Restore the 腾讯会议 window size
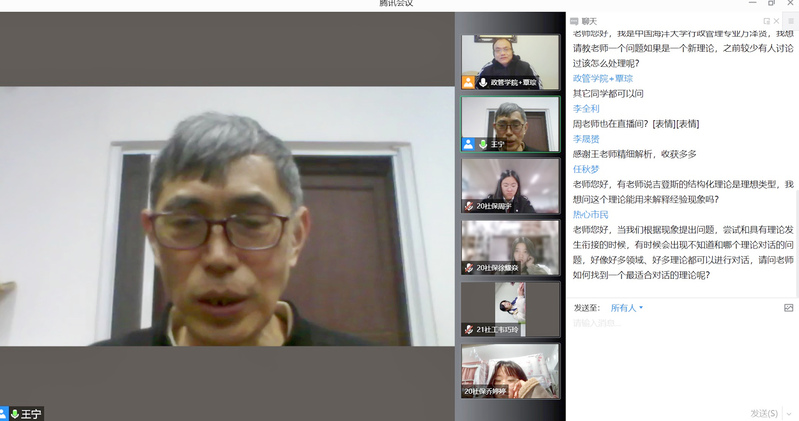799x421 pixels. [771, 4]
